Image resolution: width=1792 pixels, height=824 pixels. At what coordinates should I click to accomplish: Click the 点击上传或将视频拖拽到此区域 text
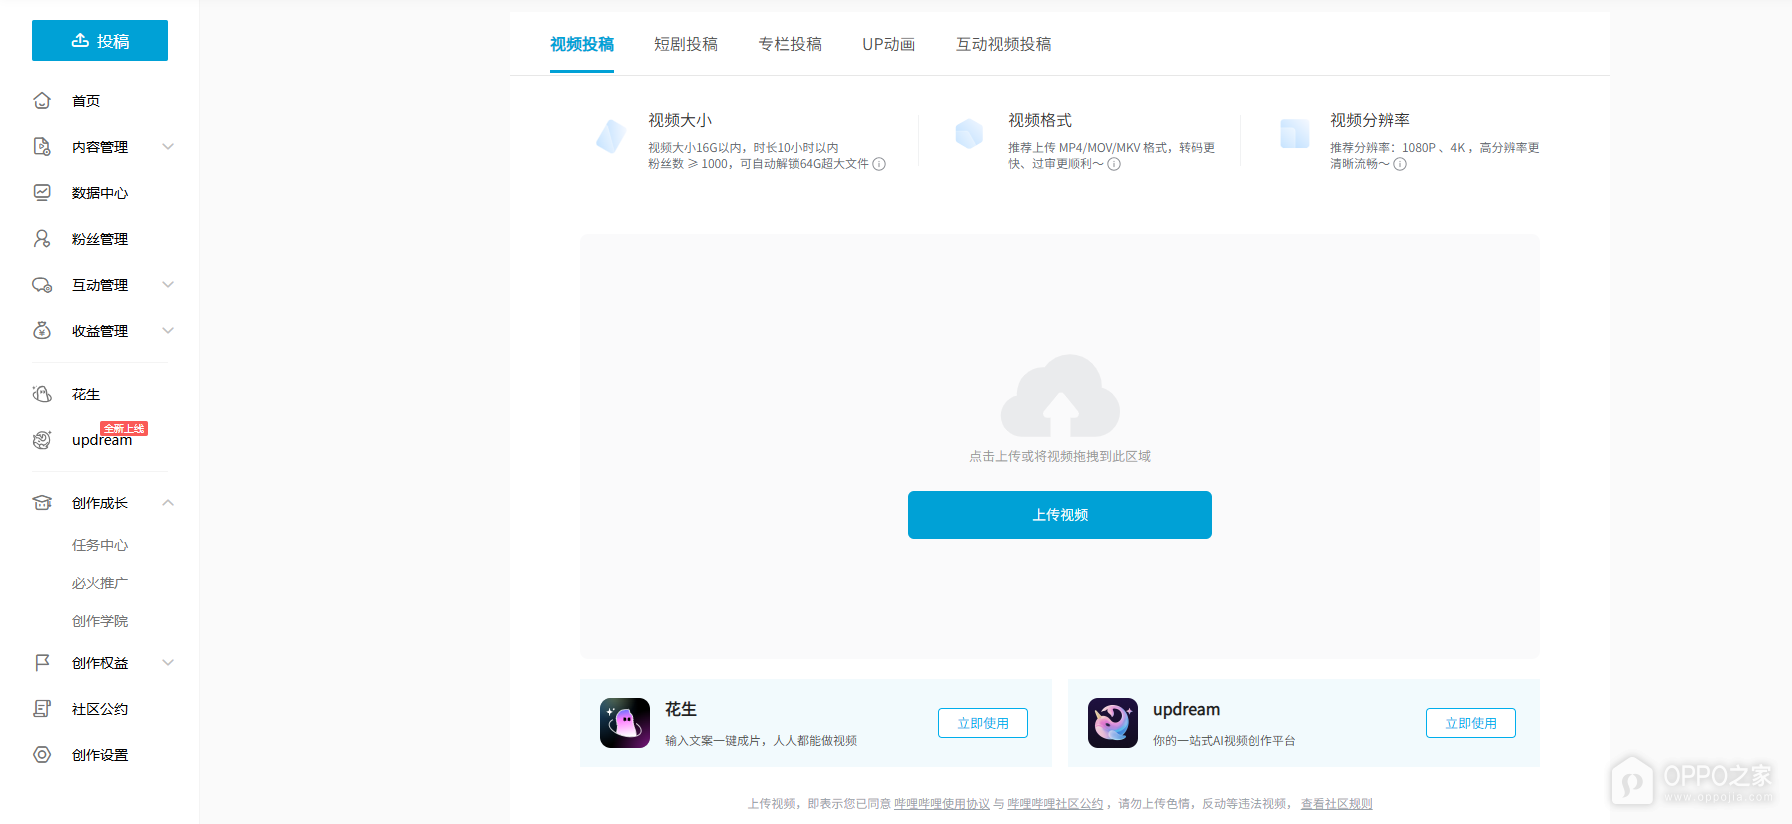point(1060,456)
